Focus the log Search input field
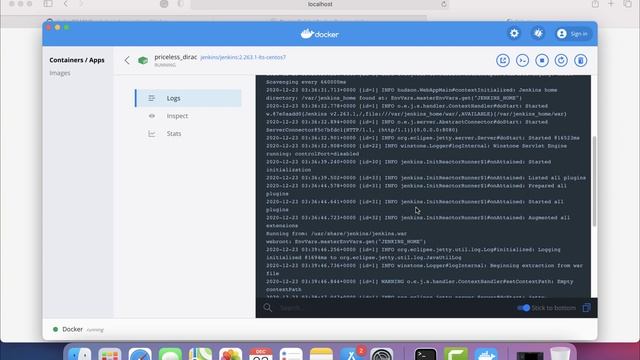640x360 pixels. click(392, 308)
